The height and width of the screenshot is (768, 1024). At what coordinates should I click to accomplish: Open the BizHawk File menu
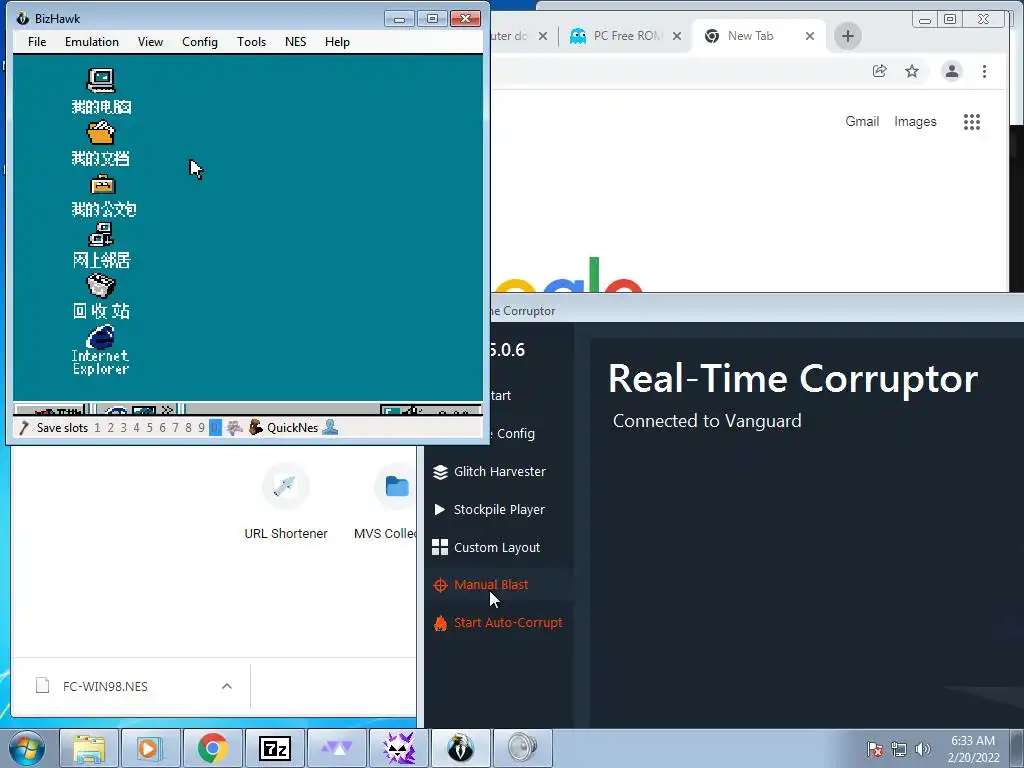click(x=37, y=42)
